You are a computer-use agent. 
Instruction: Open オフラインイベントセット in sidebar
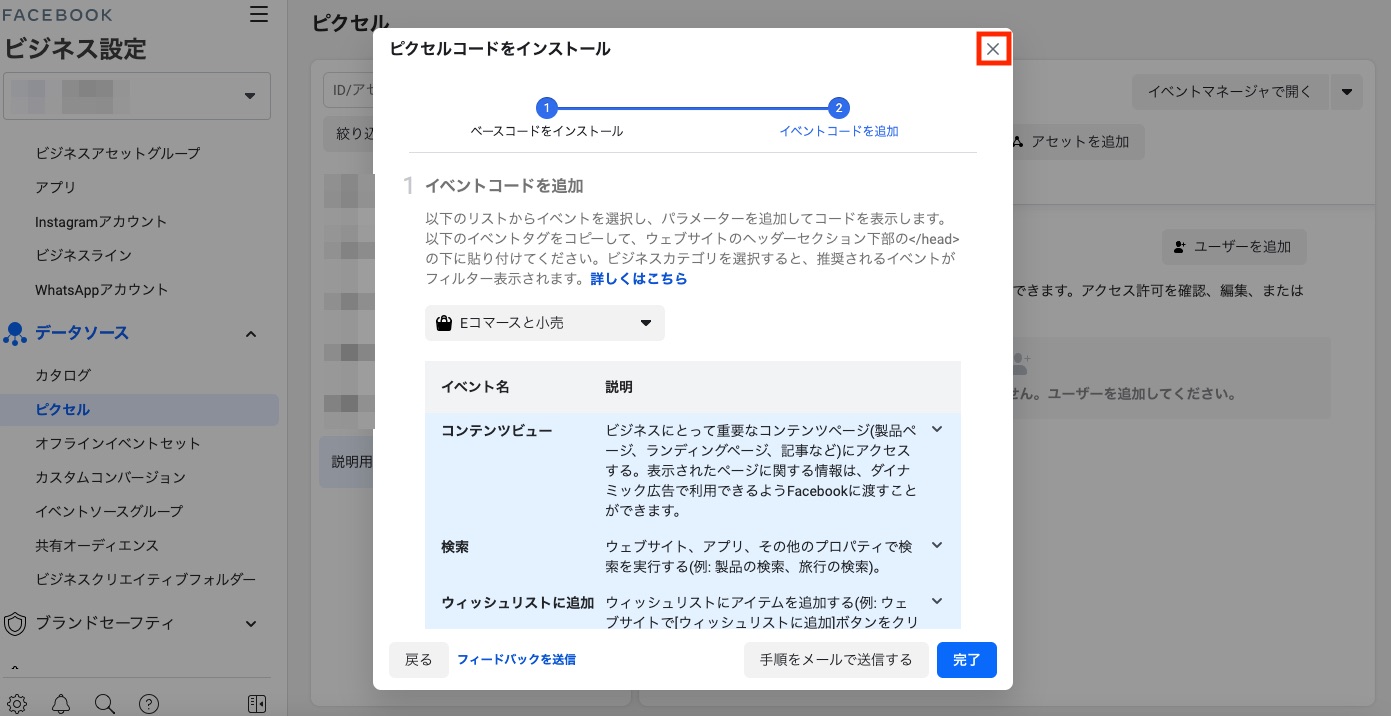(118, 443)
